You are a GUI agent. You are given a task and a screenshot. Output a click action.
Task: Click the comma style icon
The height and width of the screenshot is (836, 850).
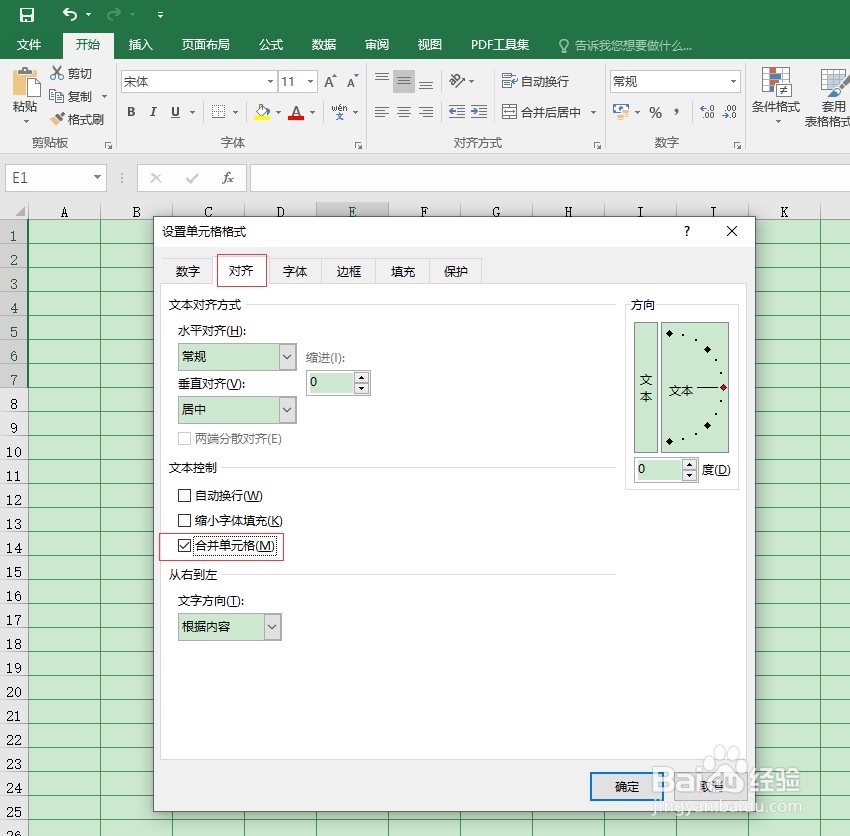tap(677, 112)
